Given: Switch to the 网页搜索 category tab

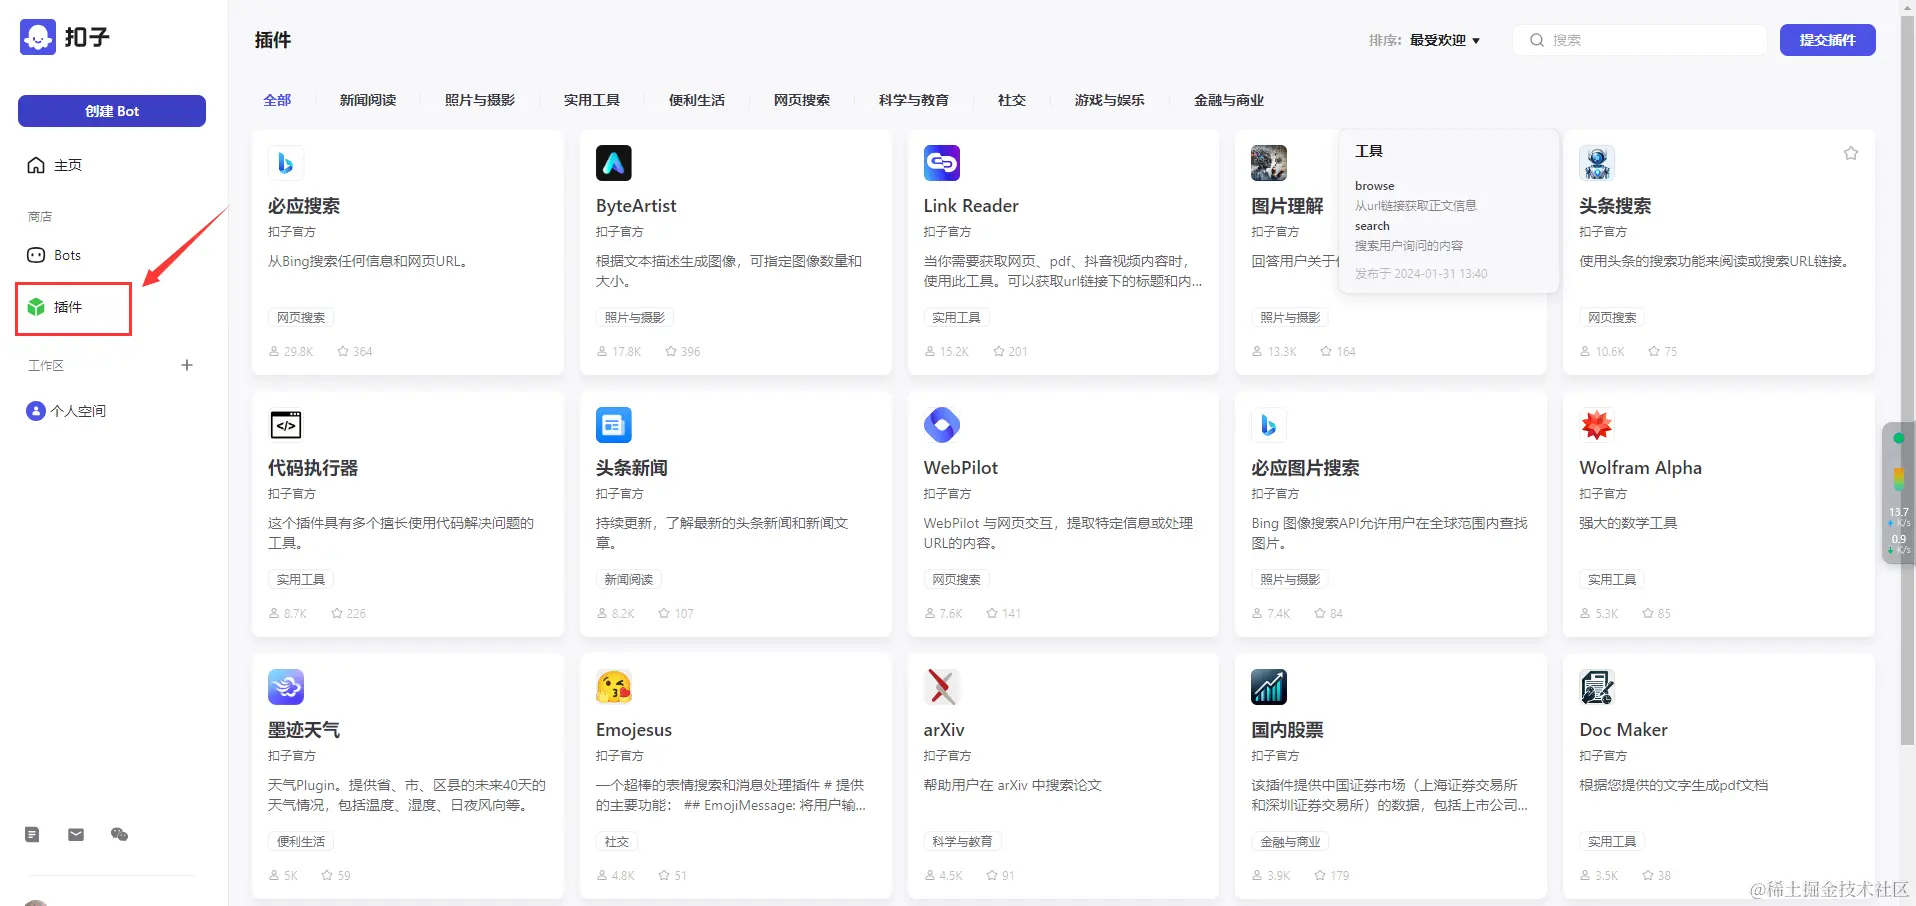Looking at the screenshot, I should (802, 100).
